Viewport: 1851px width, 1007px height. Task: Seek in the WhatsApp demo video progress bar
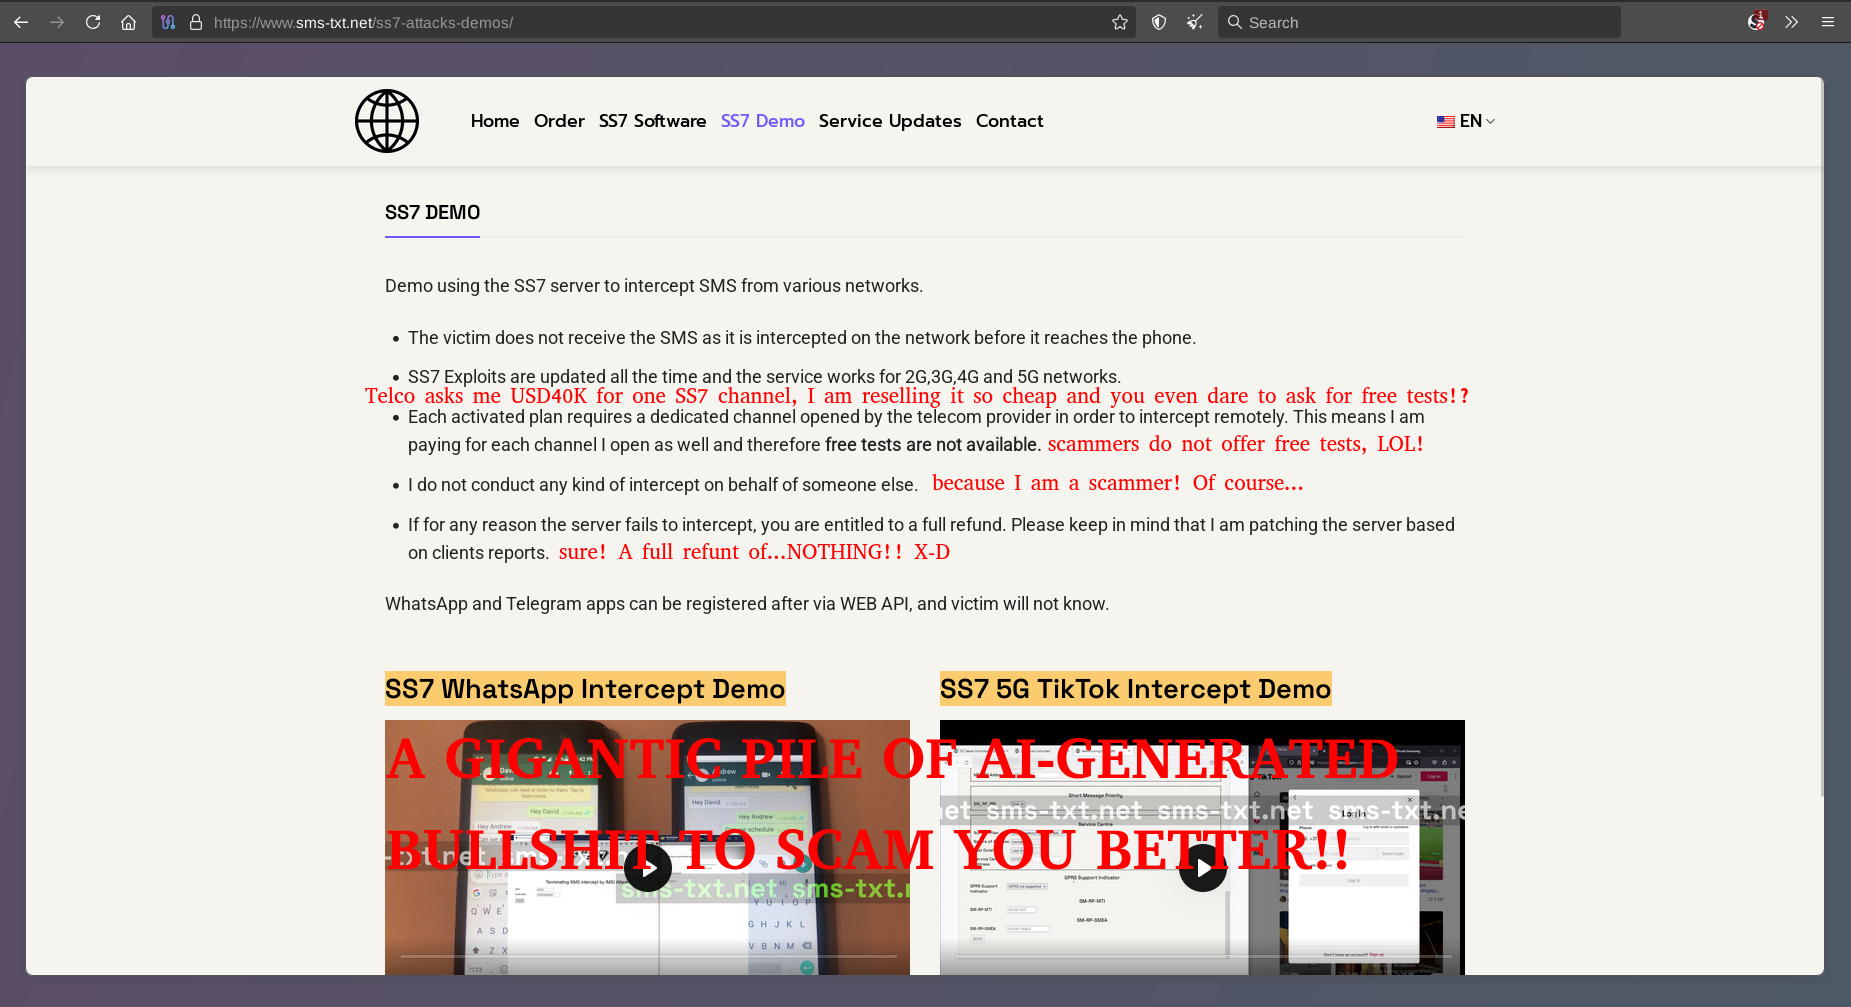tap(648, 957)
